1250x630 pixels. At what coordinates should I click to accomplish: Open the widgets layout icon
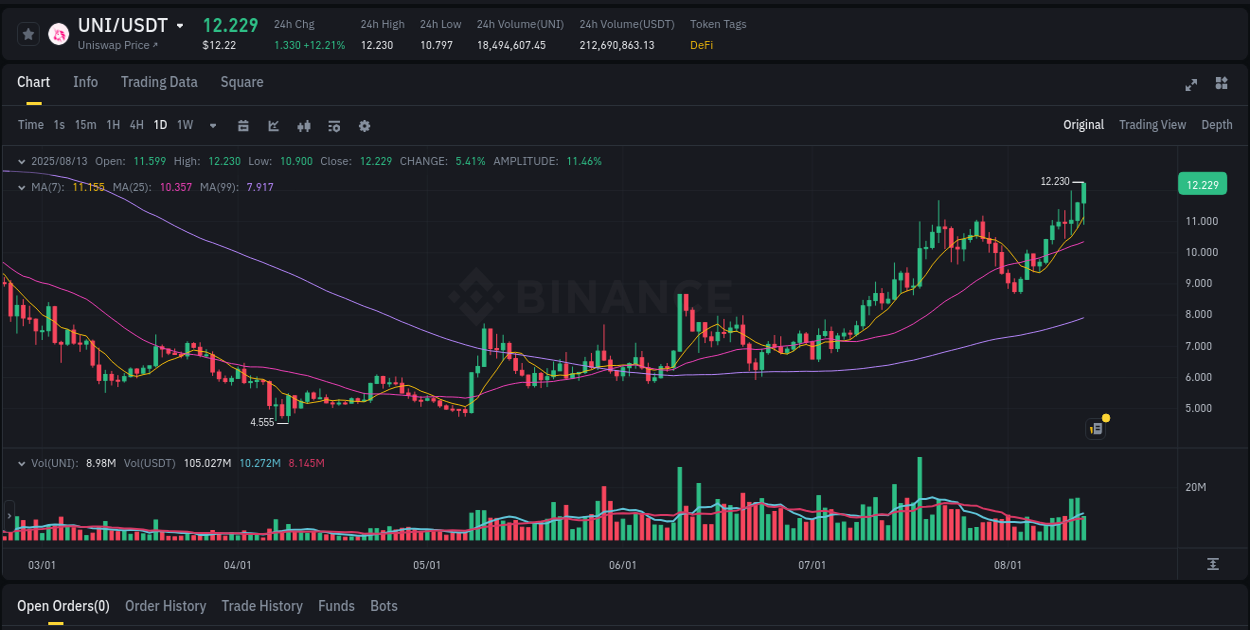pos(1220,85)
